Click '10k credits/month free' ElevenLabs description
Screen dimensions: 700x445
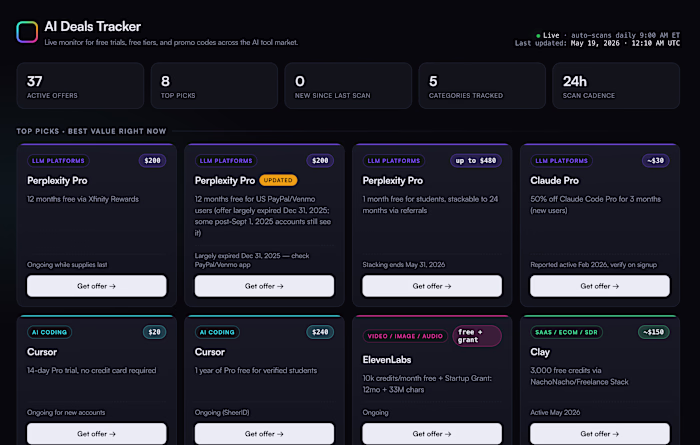(427, 384)
